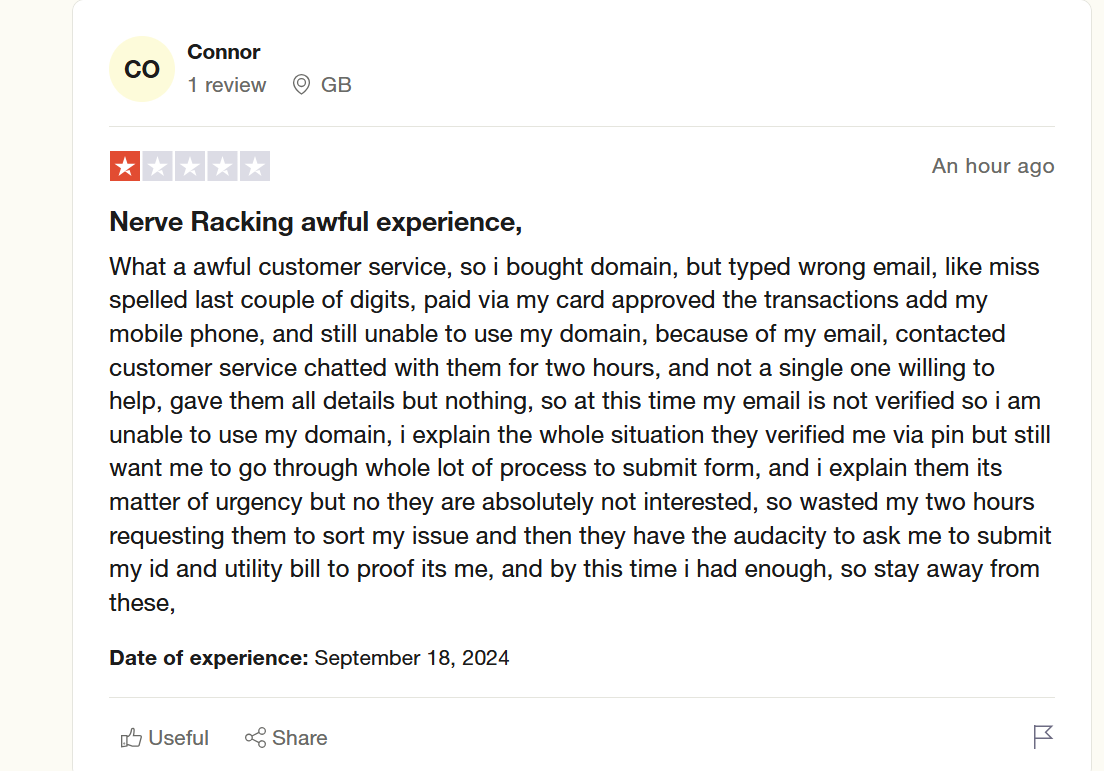This screenshot has height=771, width=1104.
Task: Open reviewer Connor's profile name
Action: (x=224, y=52)
